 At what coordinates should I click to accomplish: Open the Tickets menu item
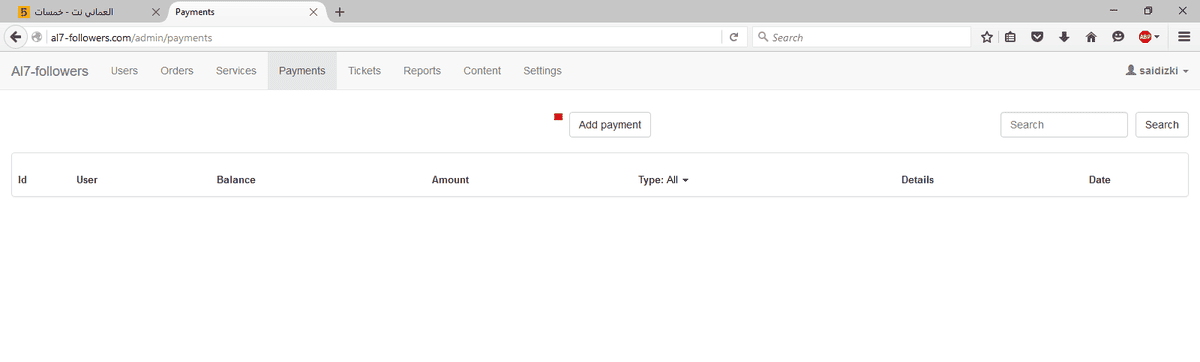click(x=364, y=71)
